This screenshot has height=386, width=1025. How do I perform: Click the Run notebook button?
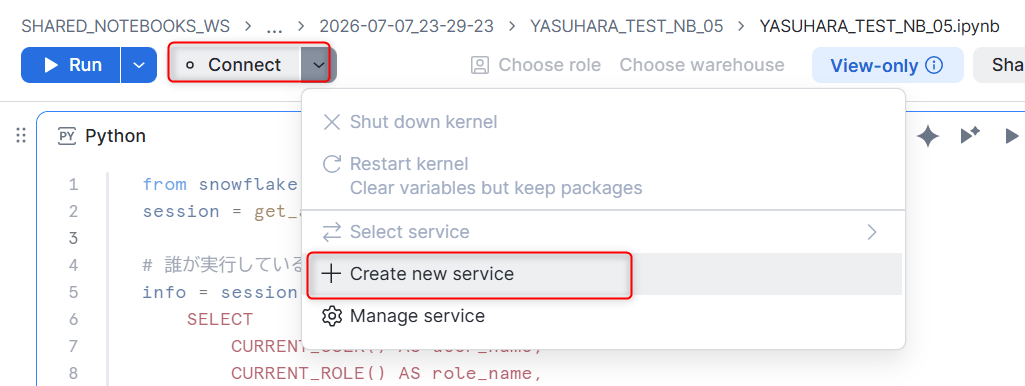tap(71, 65)
